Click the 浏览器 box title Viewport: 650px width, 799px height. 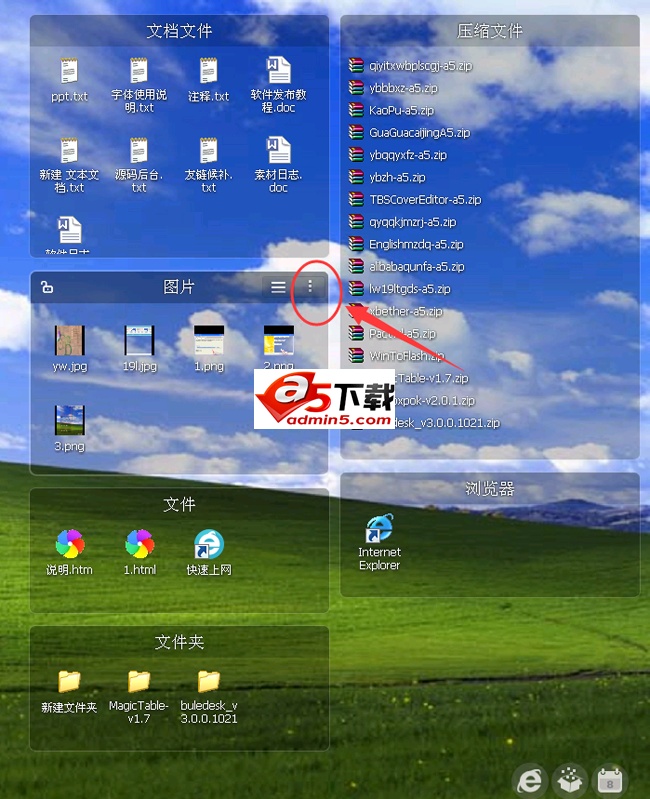point(490,489)
